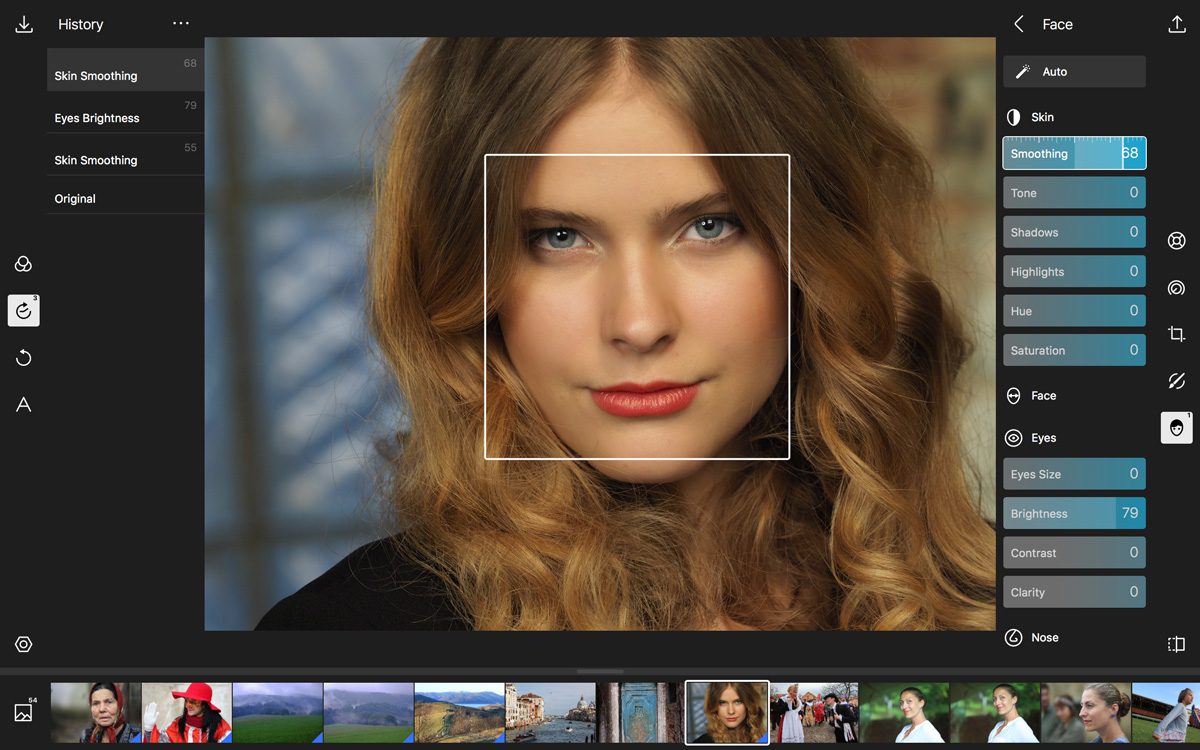The width and height of the screenshot is (1200, 750).
Task: Collapse the Eyes section
Action: coord(1042,438)
